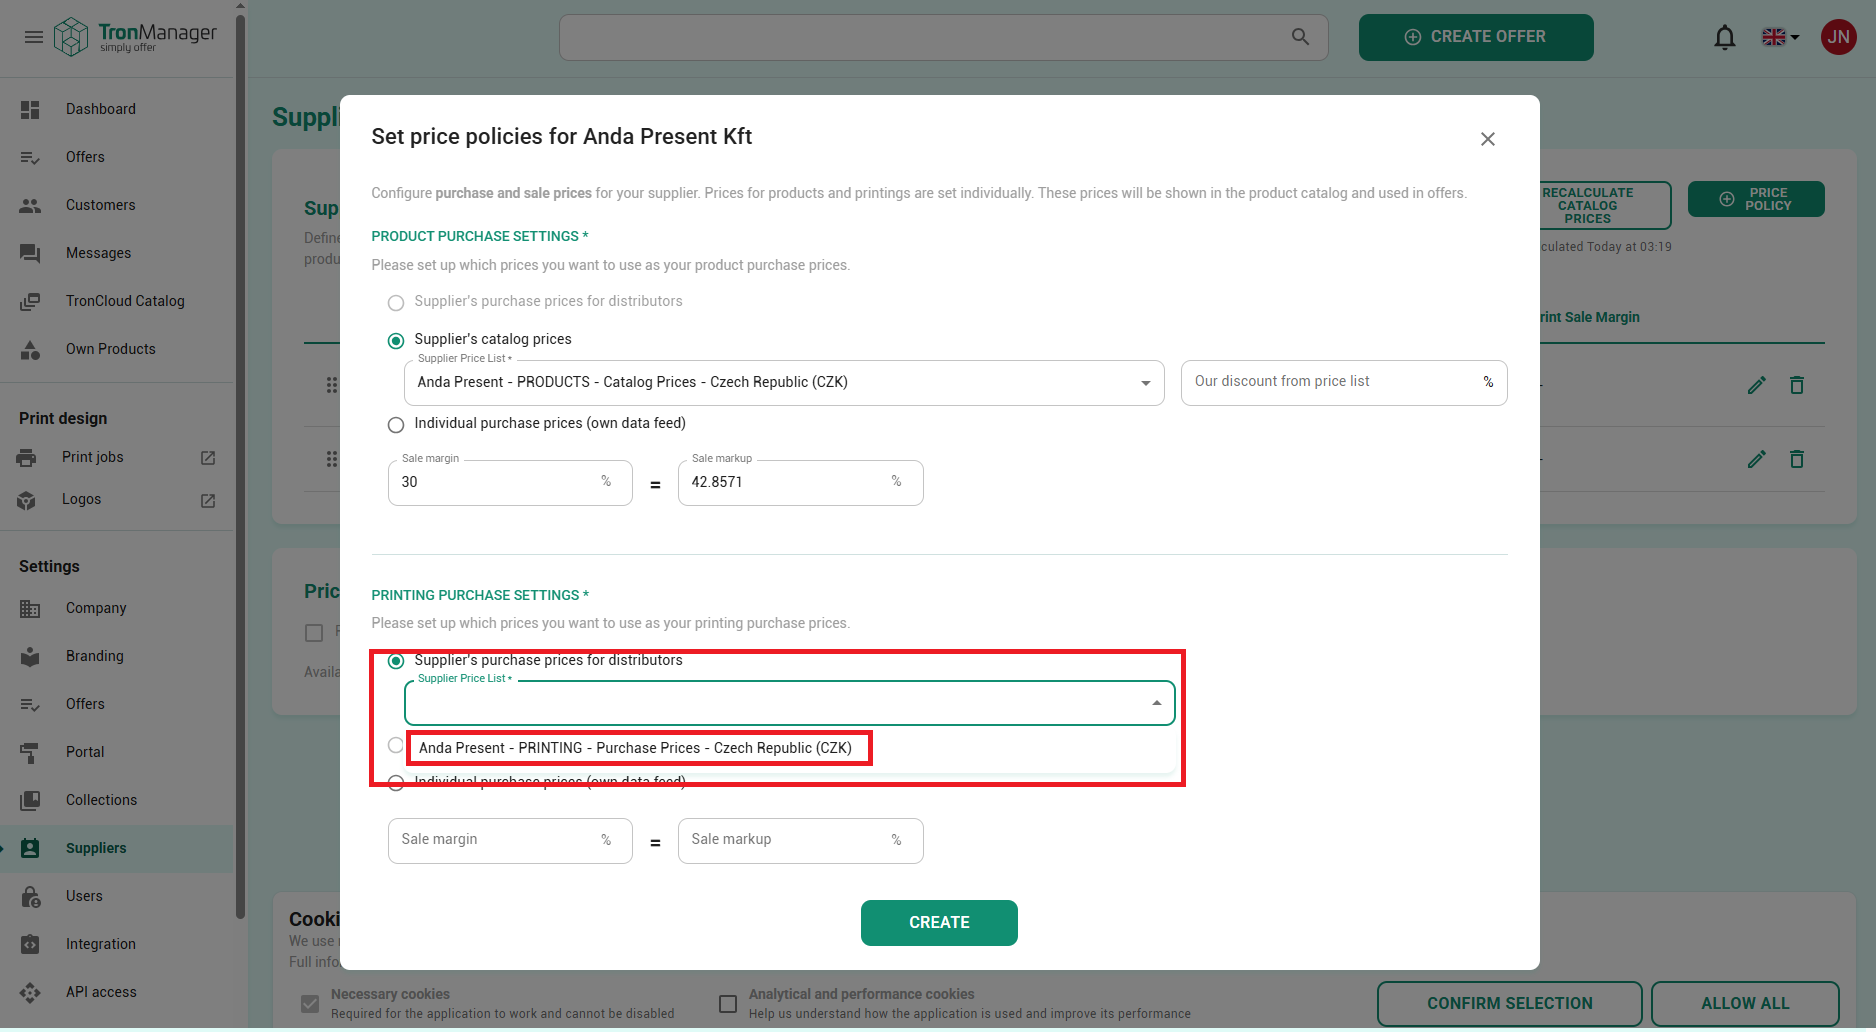Open the language flag selector
The height and width of the screenshot is (1032, 1876).
pos(1780,37)
